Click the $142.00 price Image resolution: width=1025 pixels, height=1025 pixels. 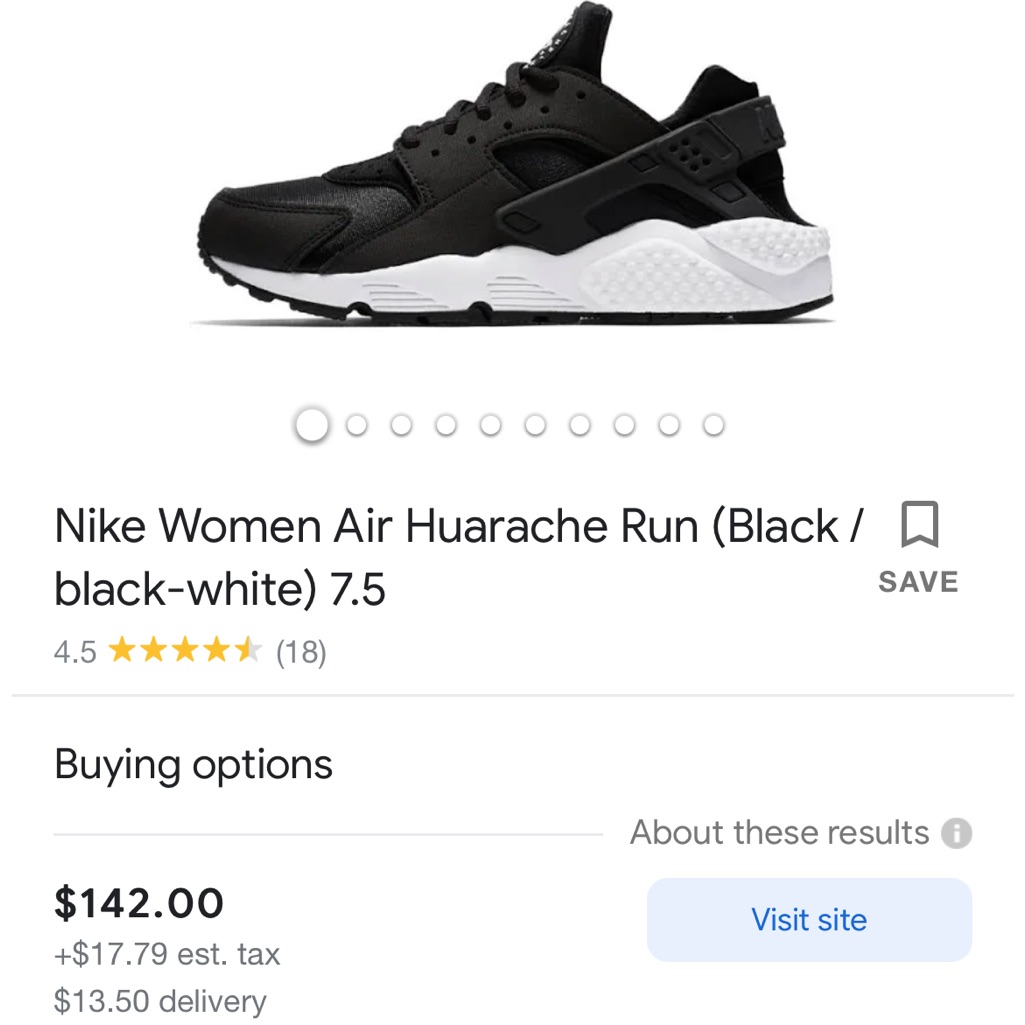tap(140, 905)
